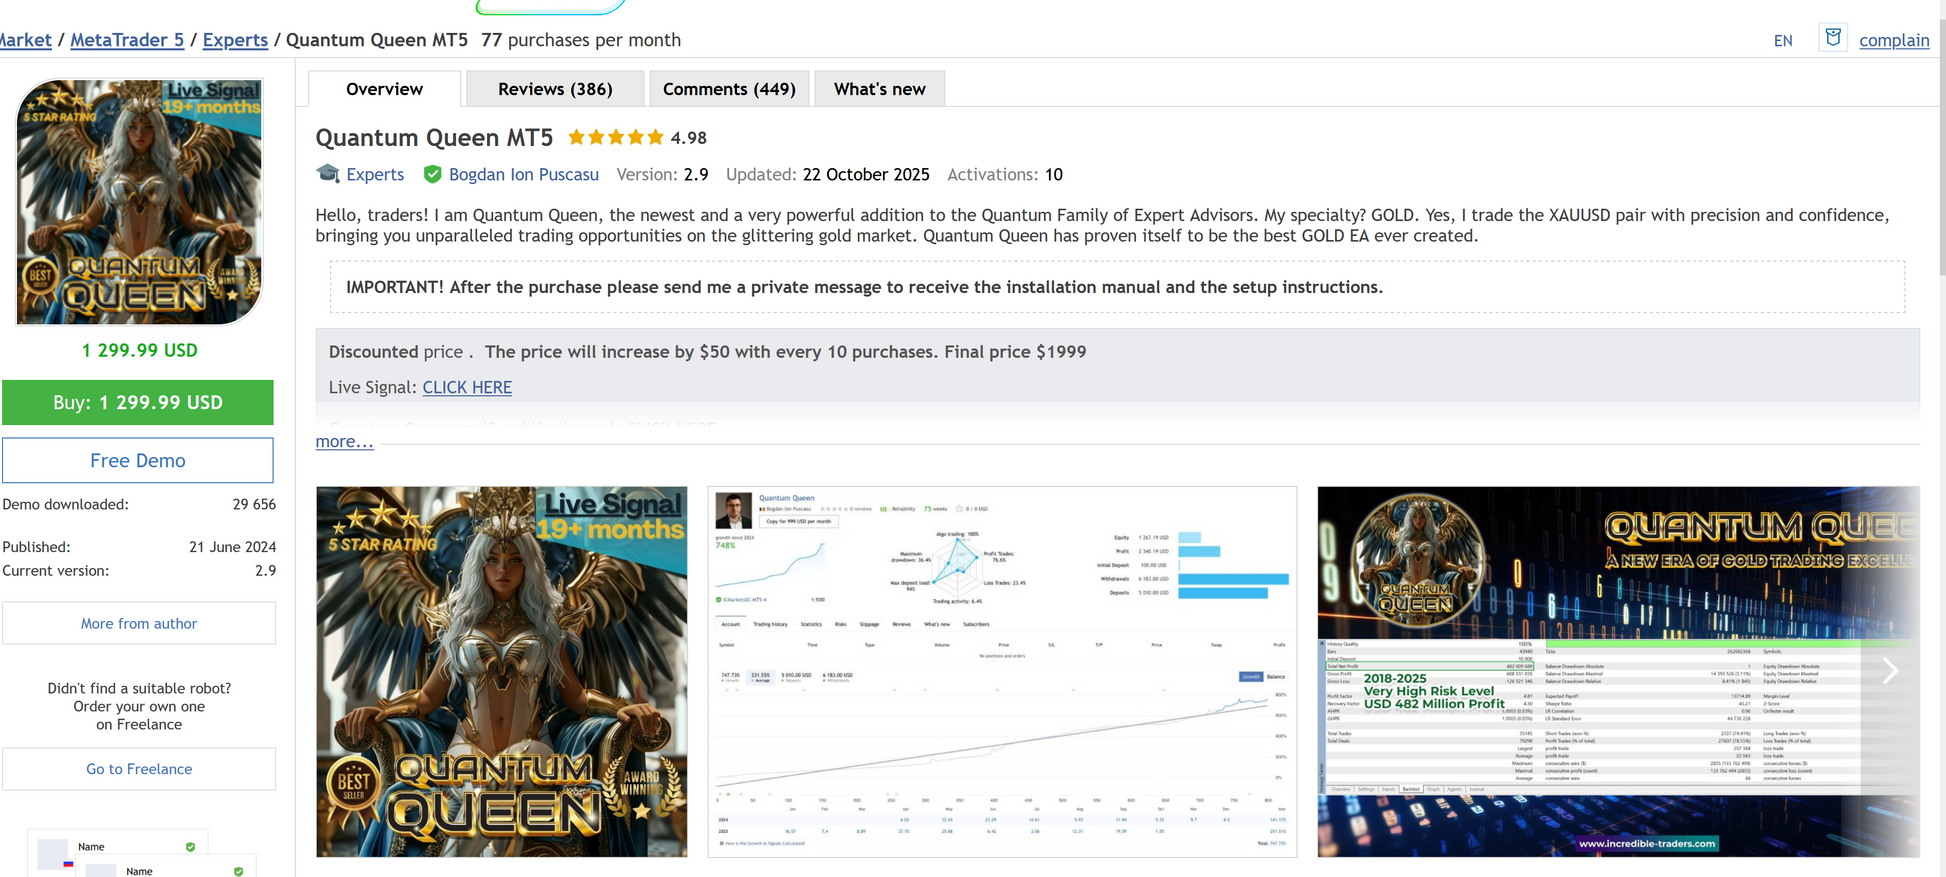The image size is (1946, 877).
Task: Click the complain flag icon
Action: 1832,38
